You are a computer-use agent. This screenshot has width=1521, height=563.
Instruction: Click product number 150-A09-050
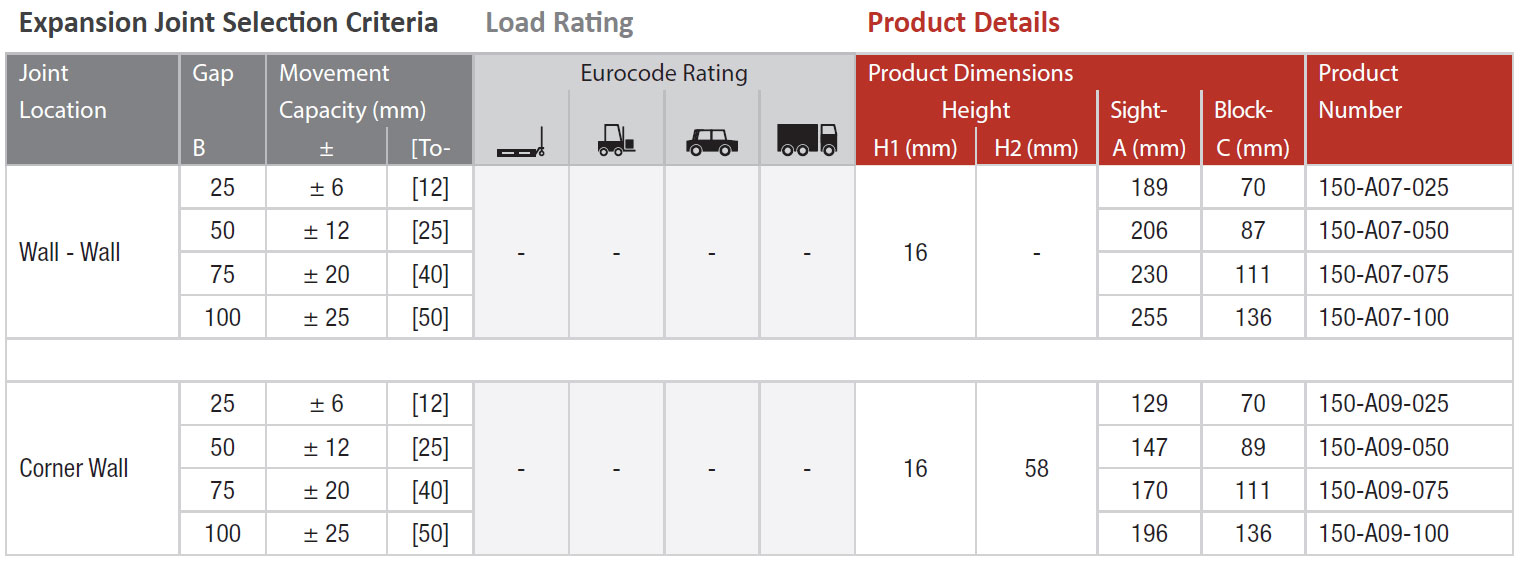click(x=1383, y=447)
